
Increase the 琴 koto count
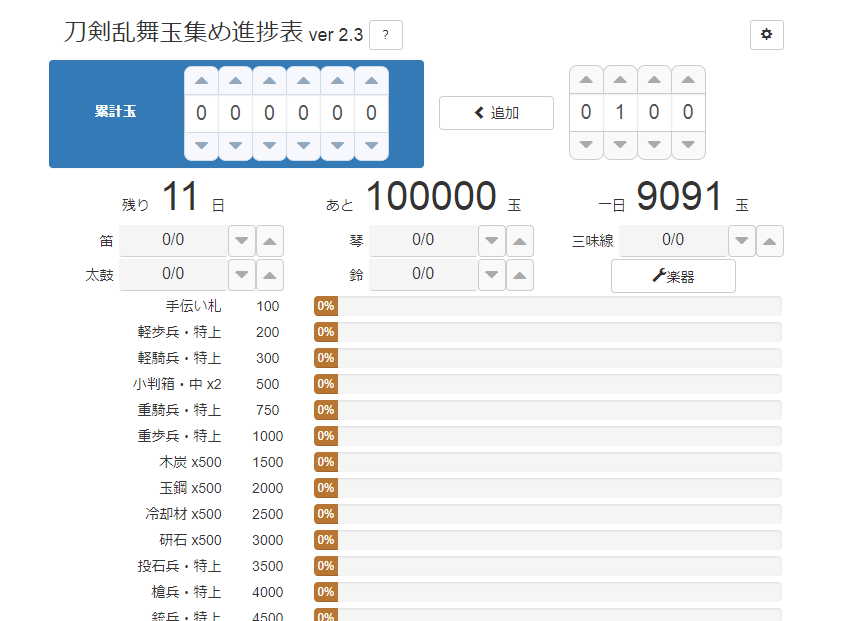pyautogui.click(x=519, y=241)
